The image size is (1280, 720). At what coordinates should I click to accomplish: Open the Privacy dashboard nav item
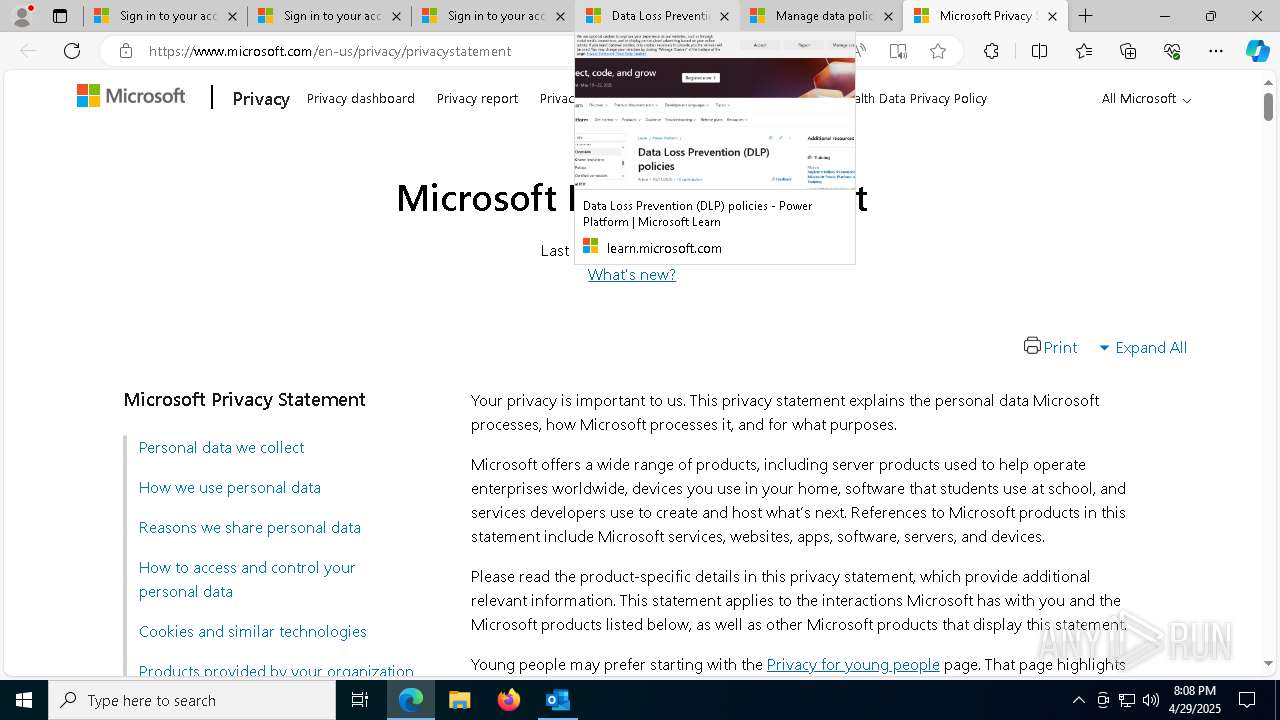(360, 98)
